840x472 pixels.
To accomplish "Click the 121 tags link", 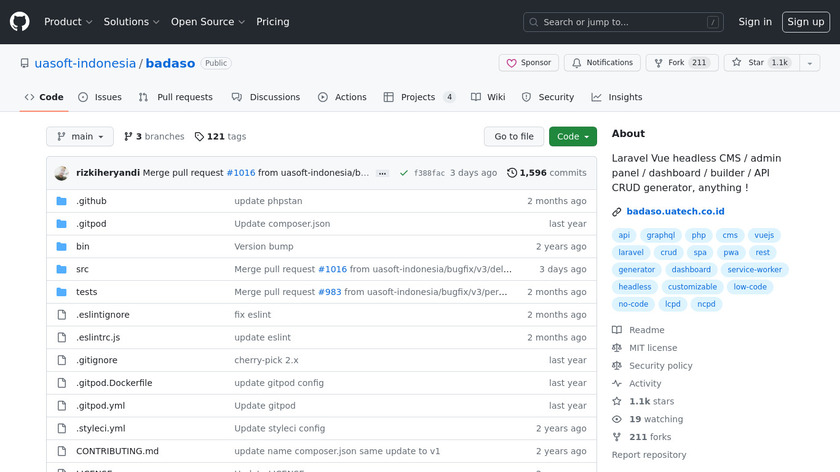I will pyautogui.click(x=220, y=137).
